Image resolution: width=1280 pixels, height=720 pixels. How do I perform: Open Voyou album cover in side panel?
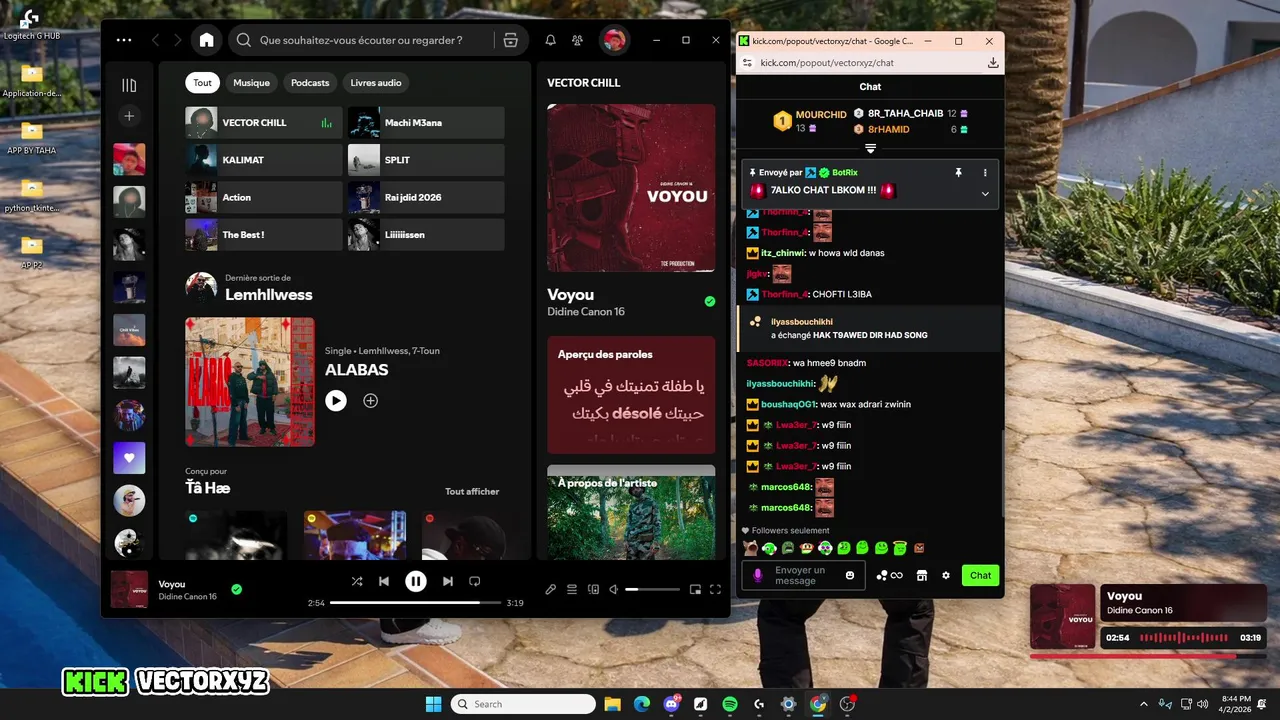point(631,188)
